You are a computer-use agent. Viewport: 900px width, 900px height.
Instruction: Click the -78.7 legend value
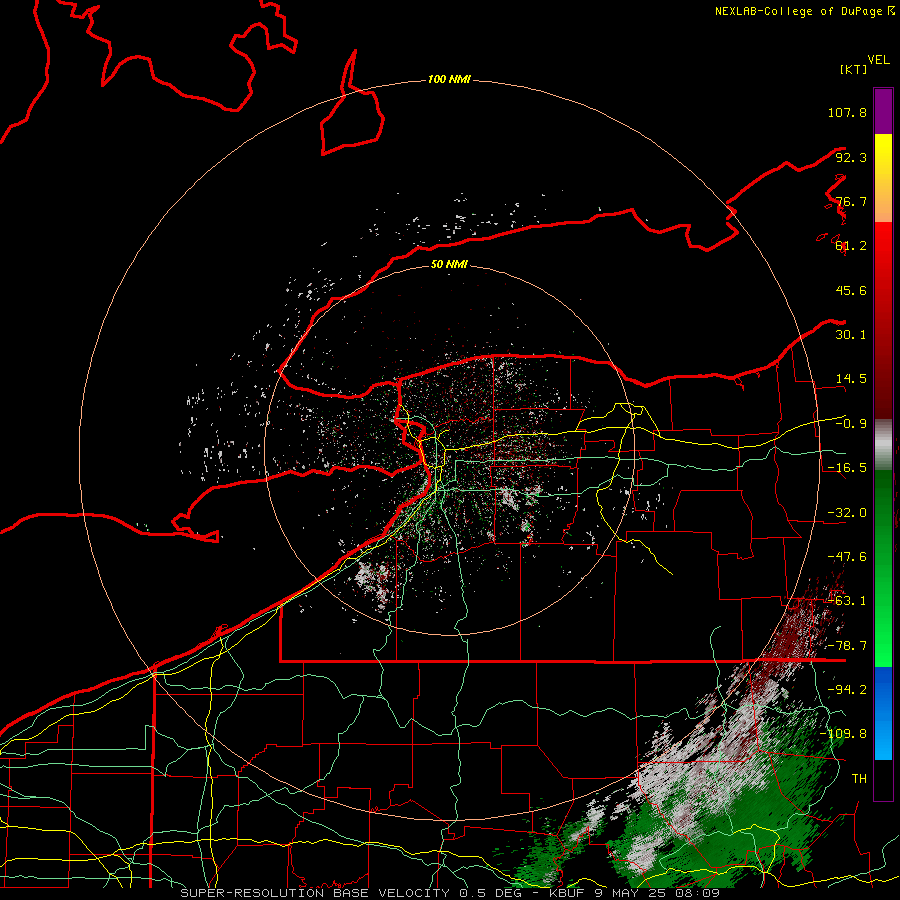[x=847, y=646]
